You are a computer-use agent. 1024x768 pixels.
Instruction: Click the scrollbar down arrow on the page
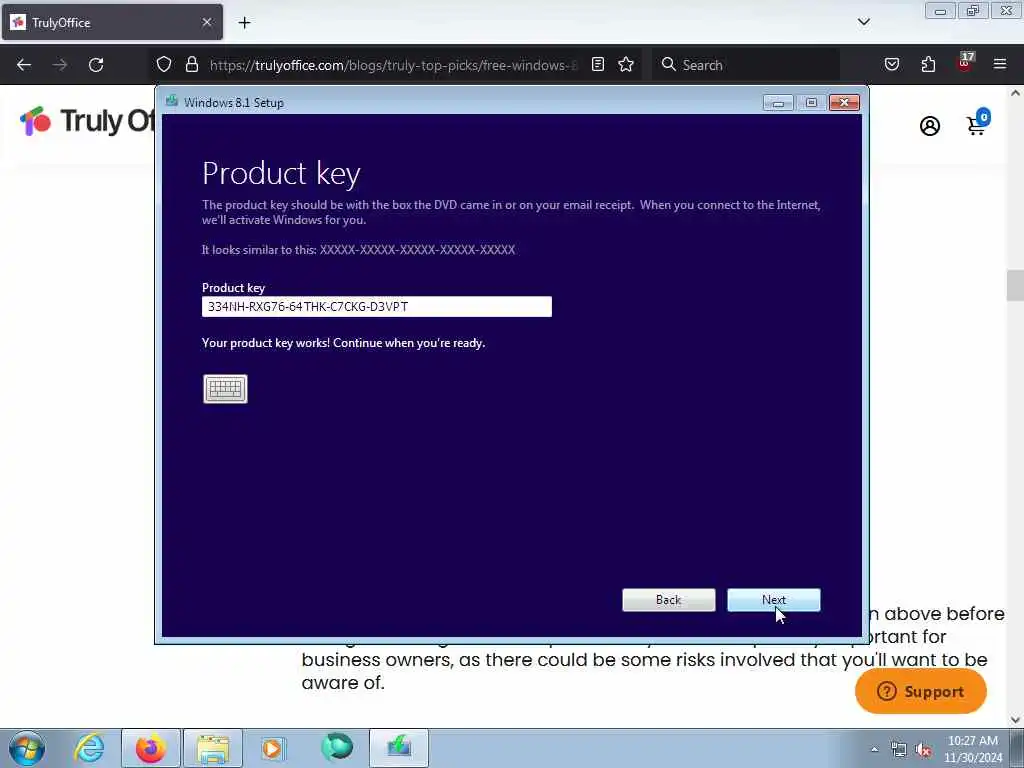coord(1015,720)
